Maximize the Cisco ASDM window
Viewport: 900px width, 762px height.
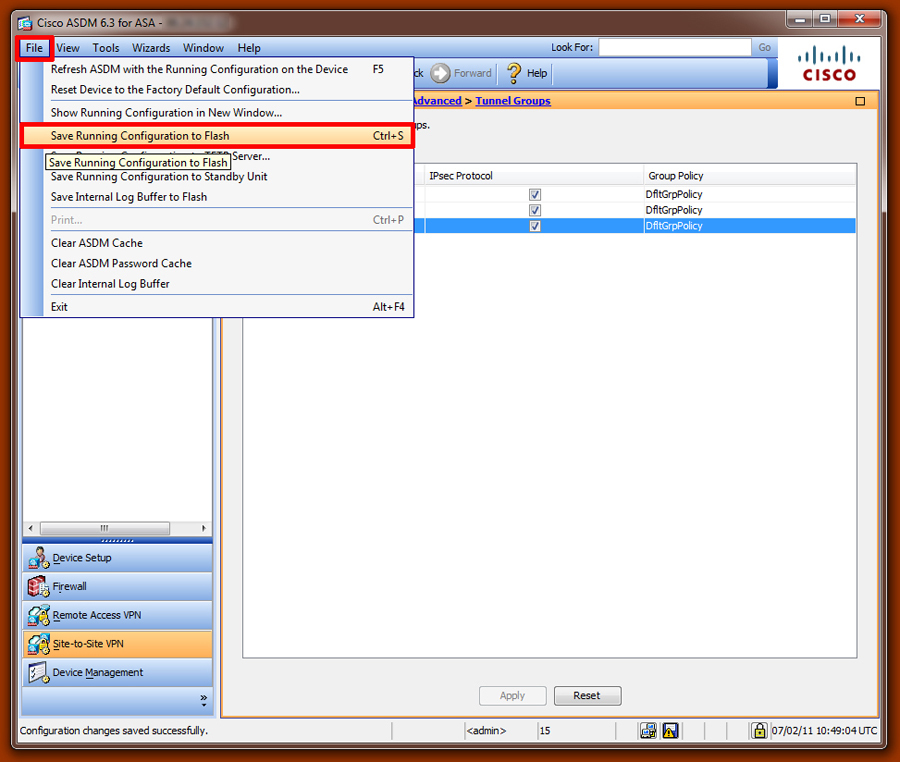(825, 20)
